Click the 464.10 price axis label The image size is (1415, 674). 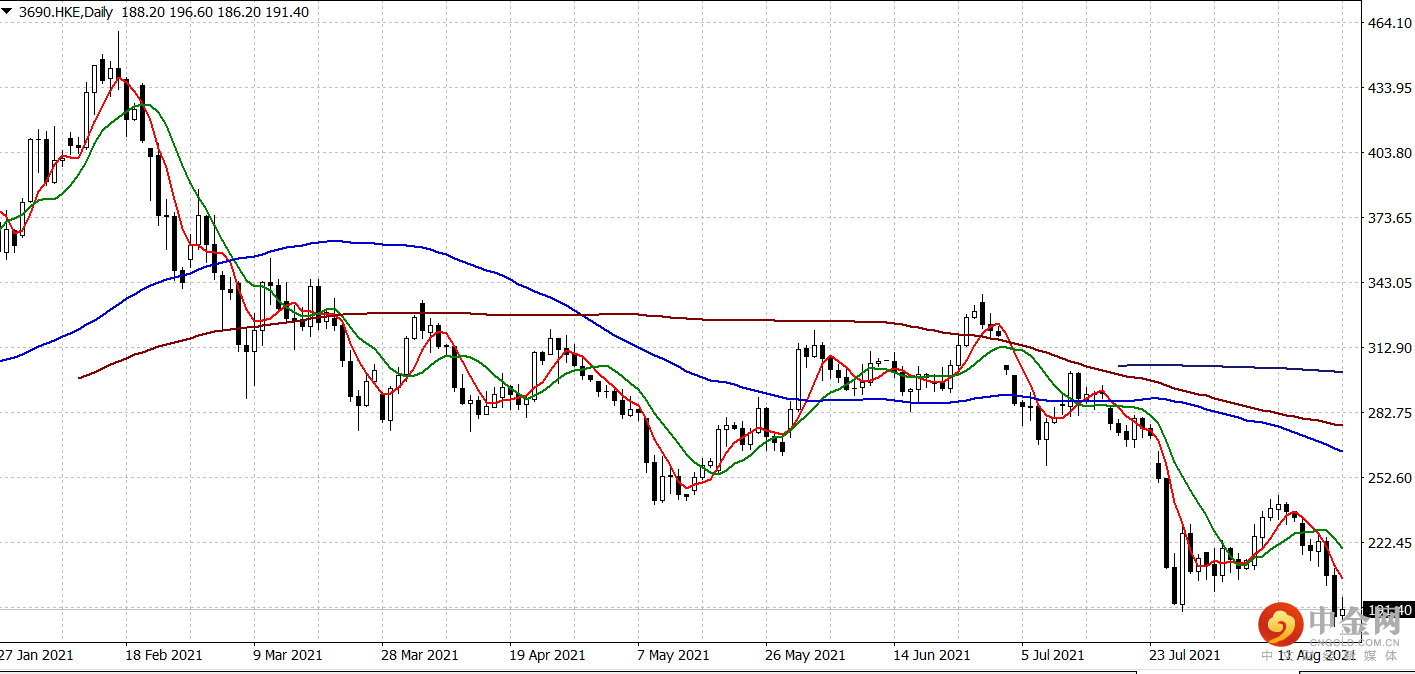(x=1389, y=23)
